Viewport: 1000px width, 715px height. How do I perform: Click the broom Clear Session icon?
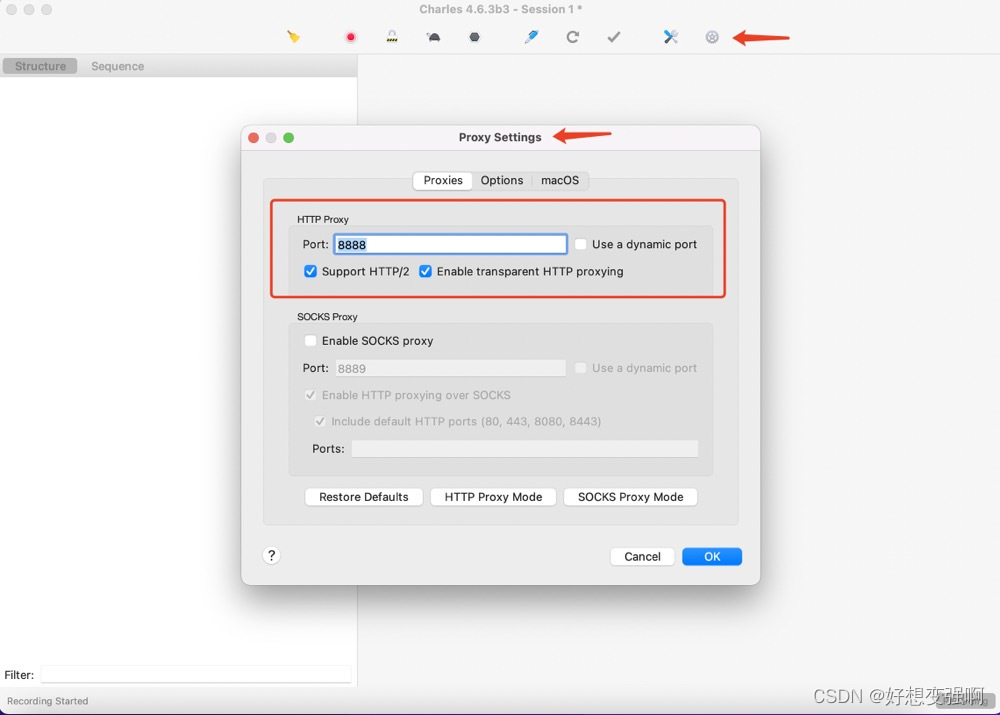tap(293, 37)
